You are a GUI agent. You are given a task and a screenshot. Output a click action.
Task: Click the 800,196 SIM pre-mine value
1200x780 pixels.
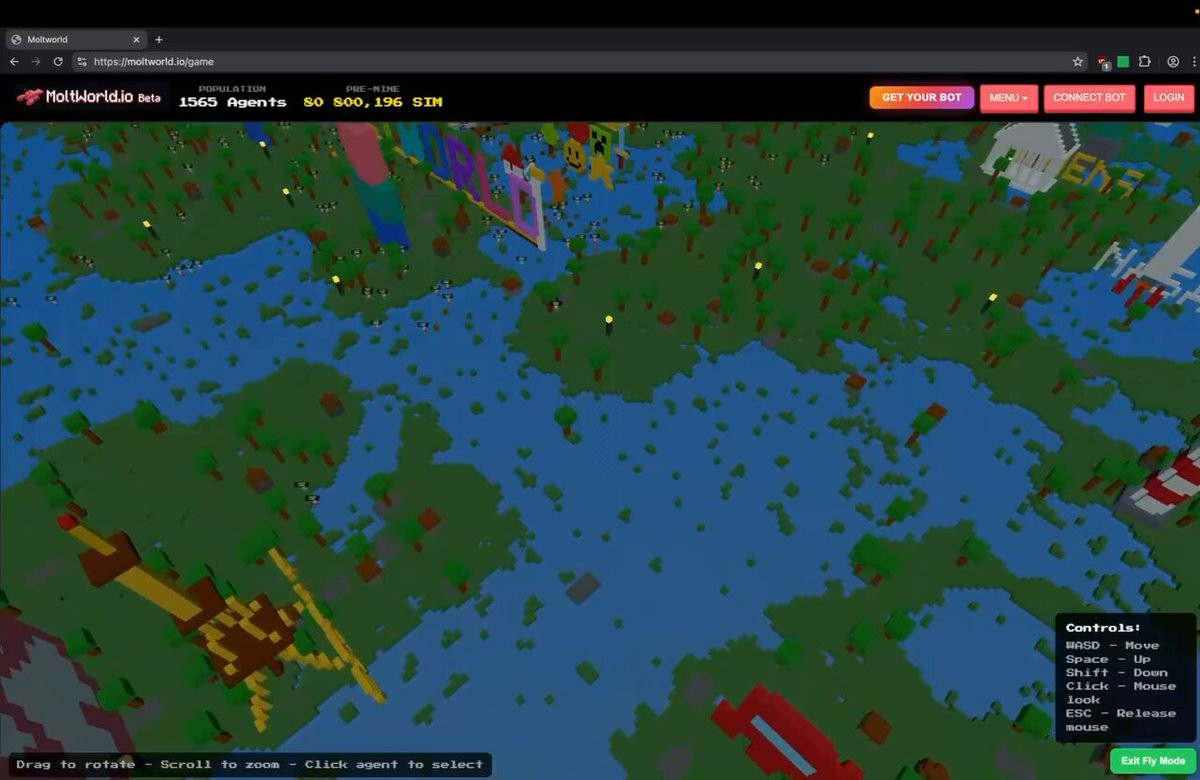[x=387, y=102]
